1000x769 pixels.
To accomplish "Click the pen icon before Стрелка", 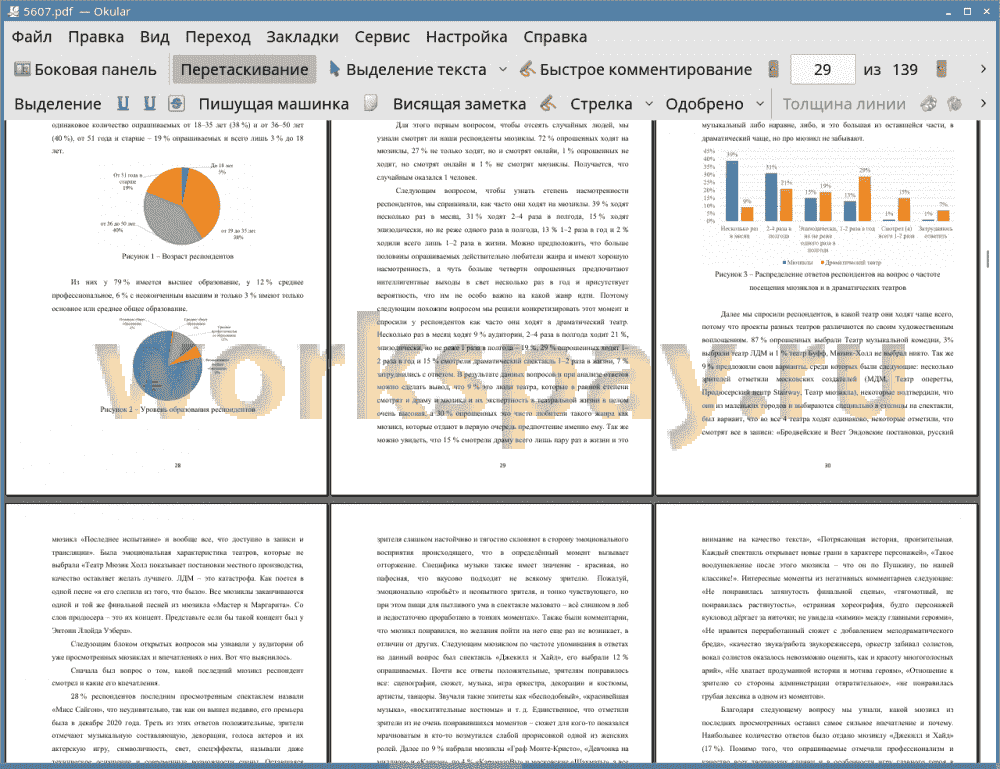I will (548, 103).
